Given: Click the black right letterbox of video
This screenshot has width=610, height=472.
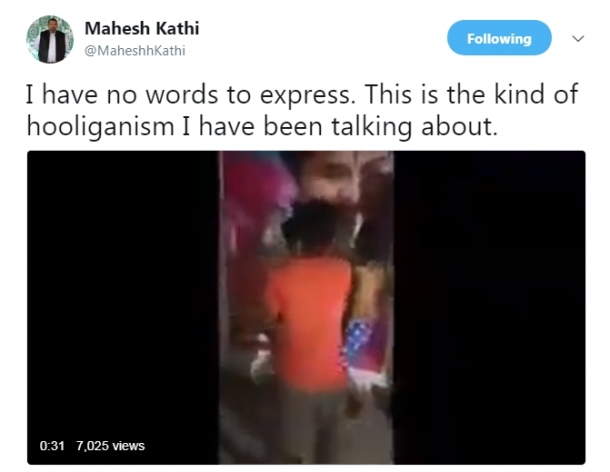Looking at the screenshot, I should 489,307.
